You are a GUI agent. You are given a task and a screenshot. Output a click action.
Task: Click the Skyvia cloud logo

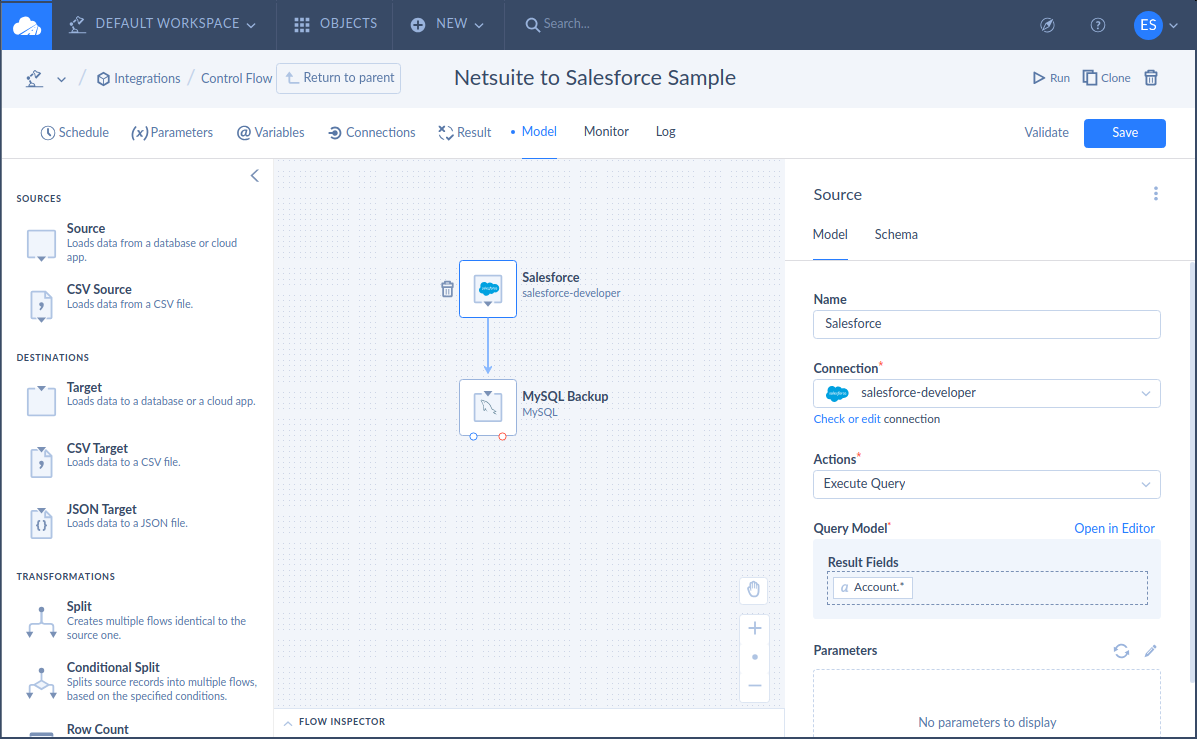[x=27, y=25]
